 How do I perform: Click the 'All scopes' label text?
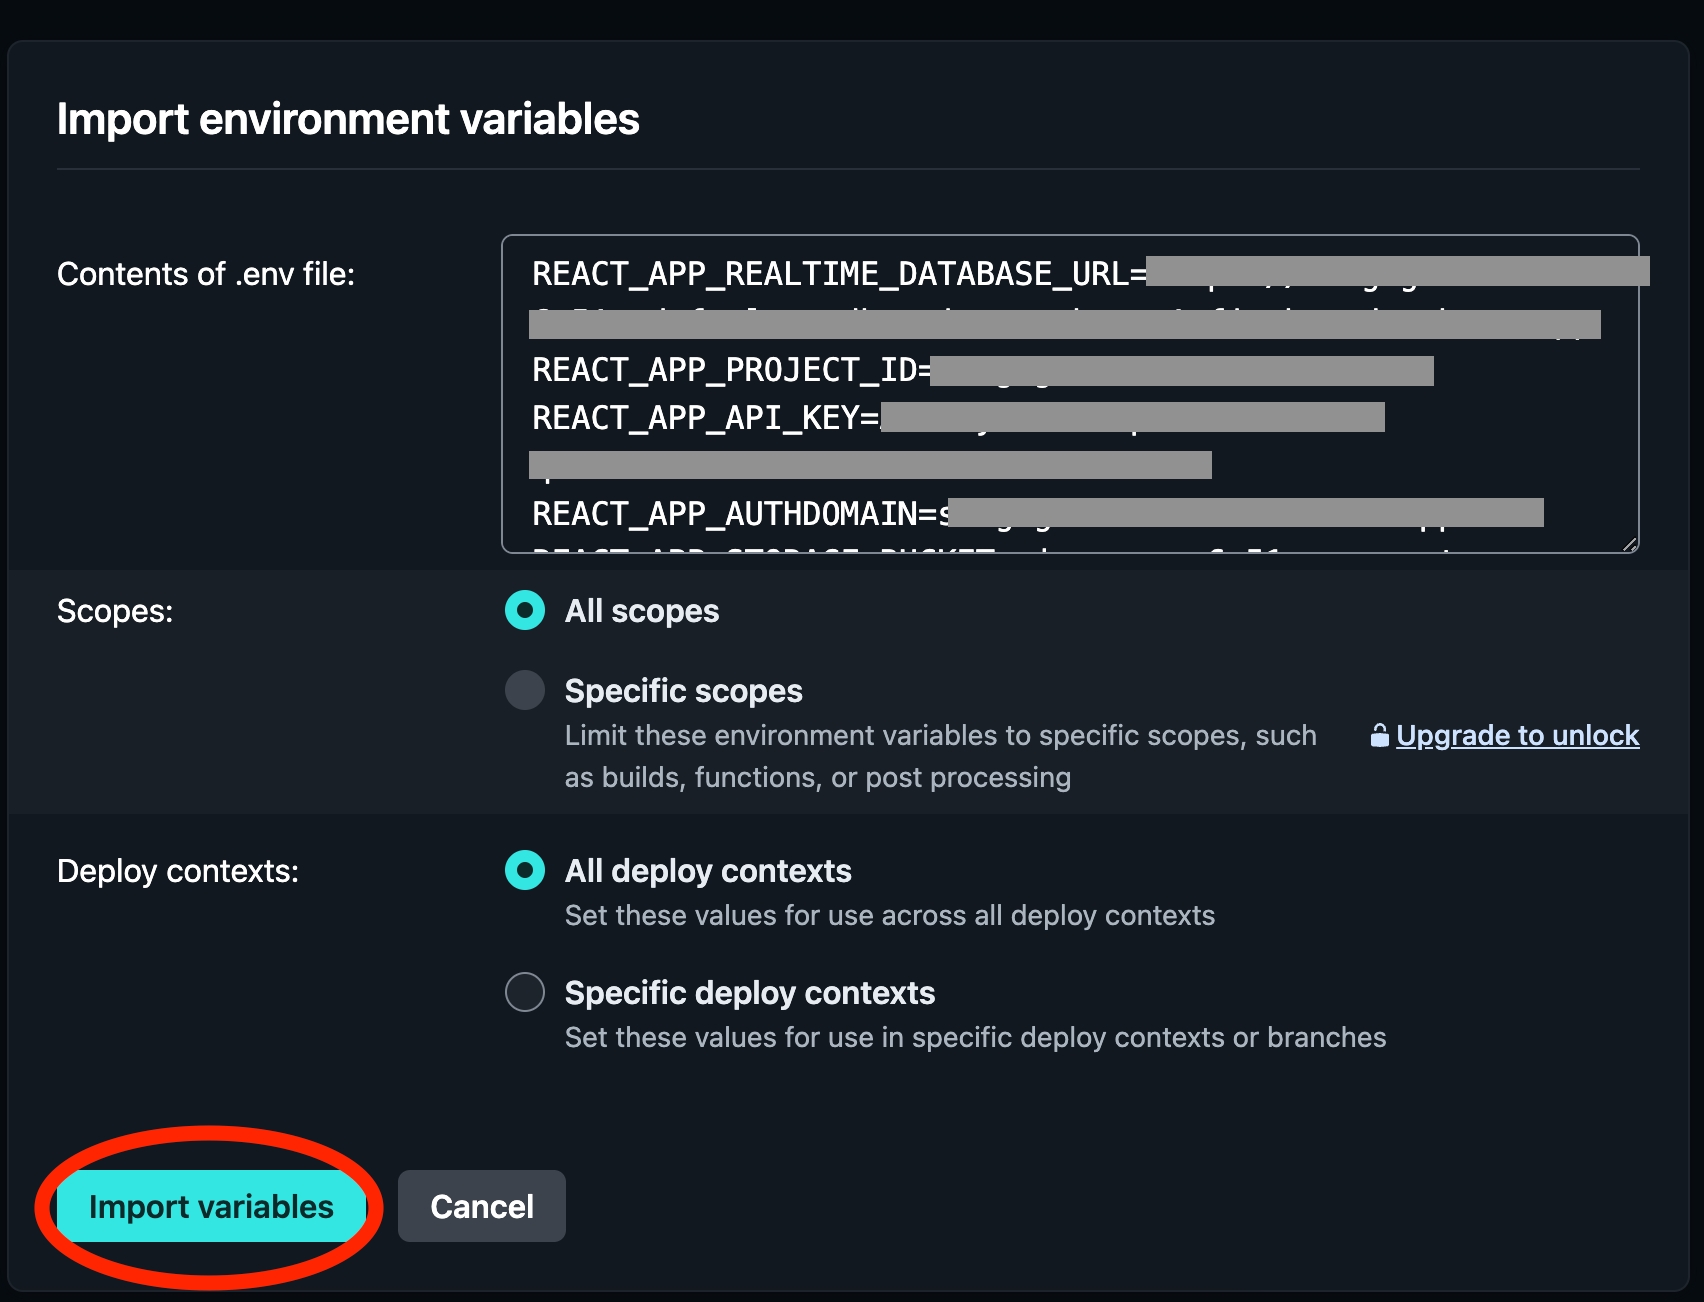coord(641,611)
